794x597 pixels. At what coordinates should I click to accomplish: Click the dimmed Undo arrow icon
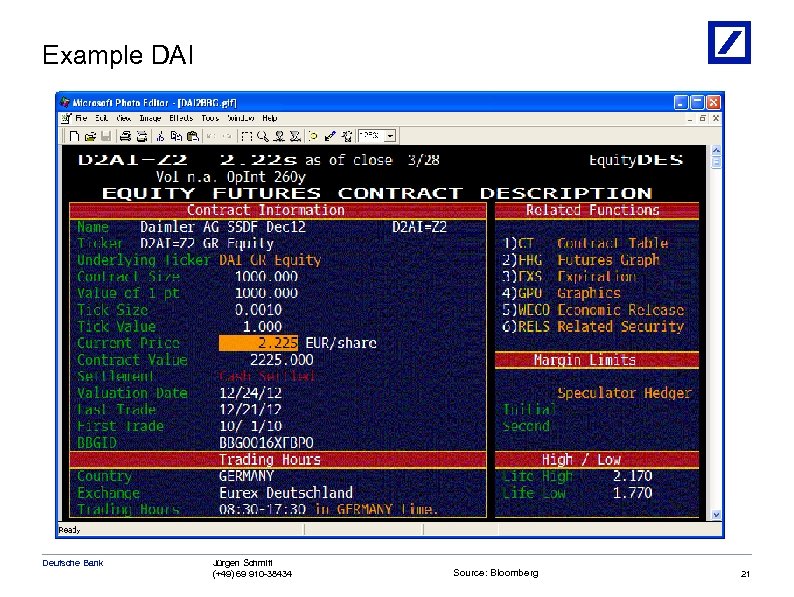coord(211,136)
